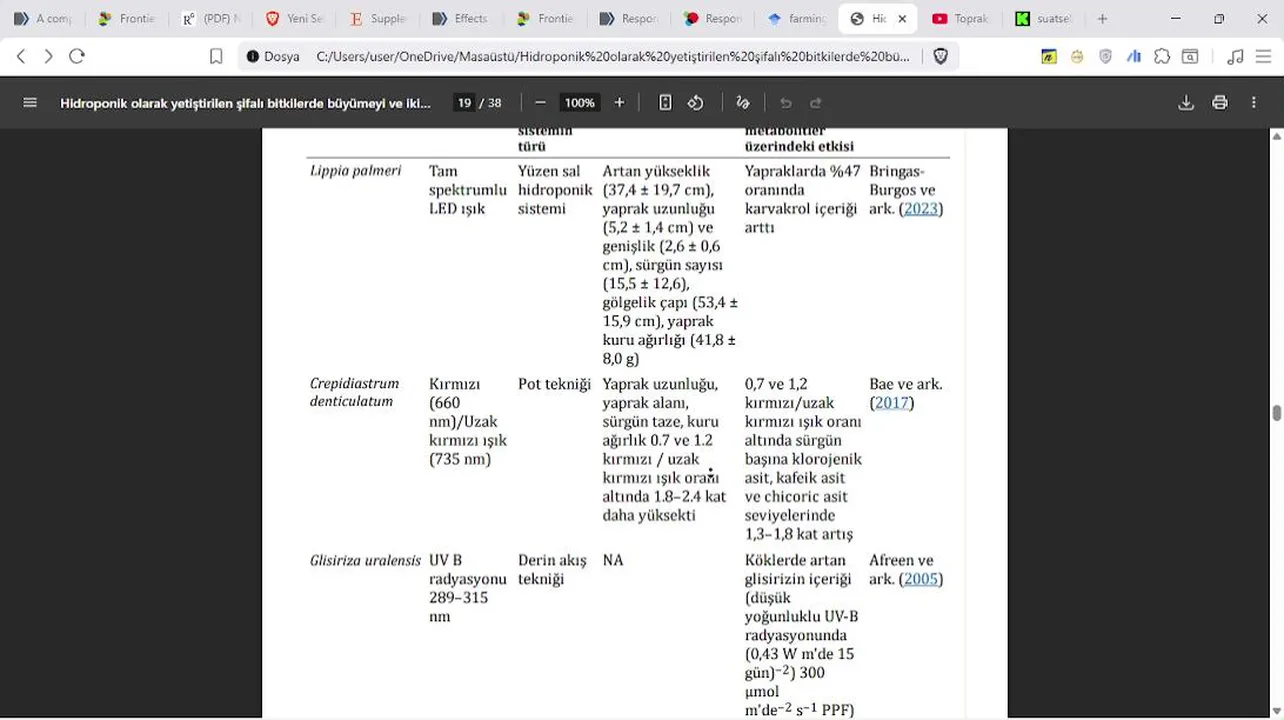Click the 'Dosya' site info indicator
The image size is (1284, 720).
[273, 57]
